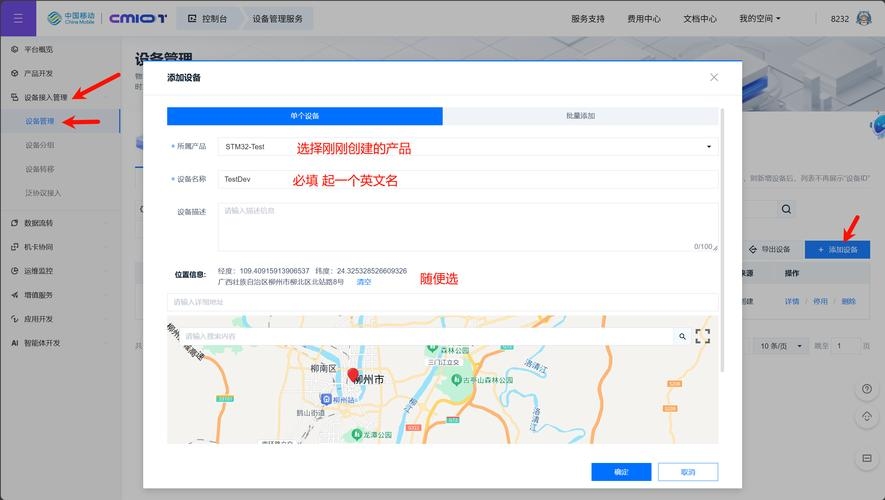The image size is (885, 500).
Task: Click search icon in device list
Action: coord(786,209)
